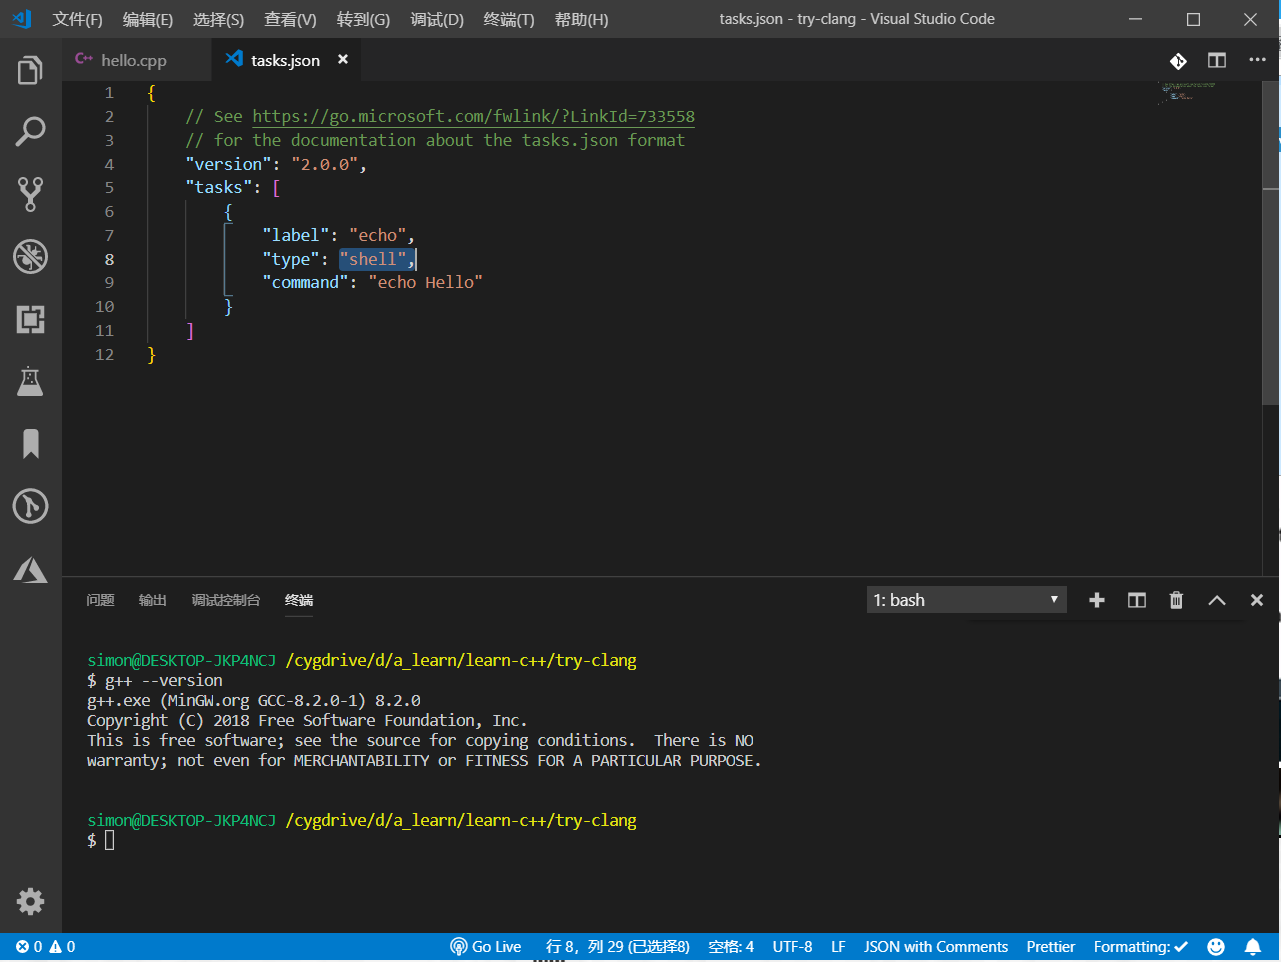This screenshot has width=1281, height=962.
Task: Open the 编辑(E) menu
Action: click(x=147, y=19)
